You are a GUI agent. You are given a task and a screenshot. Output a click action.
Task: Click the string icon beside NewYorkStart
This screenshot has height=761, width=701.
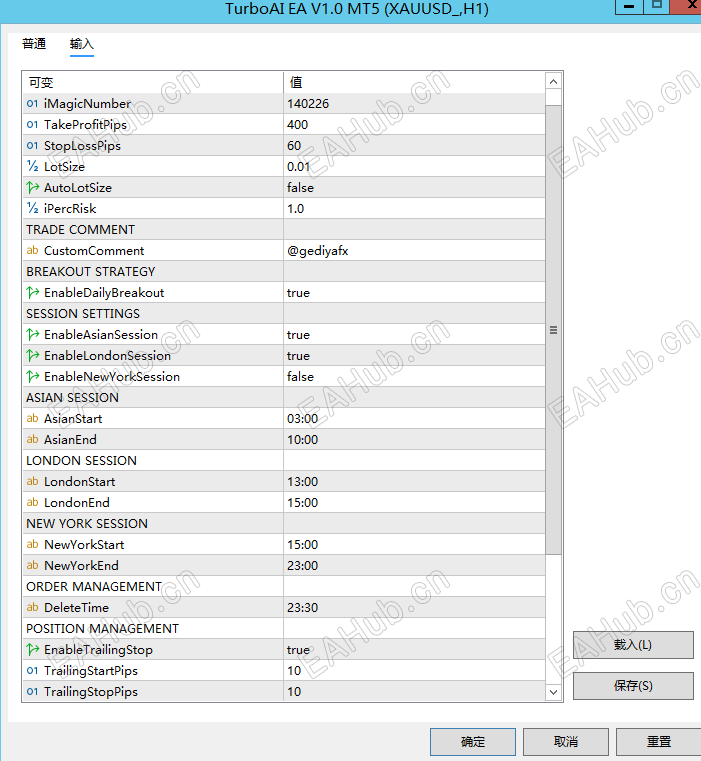pos(32,545)
